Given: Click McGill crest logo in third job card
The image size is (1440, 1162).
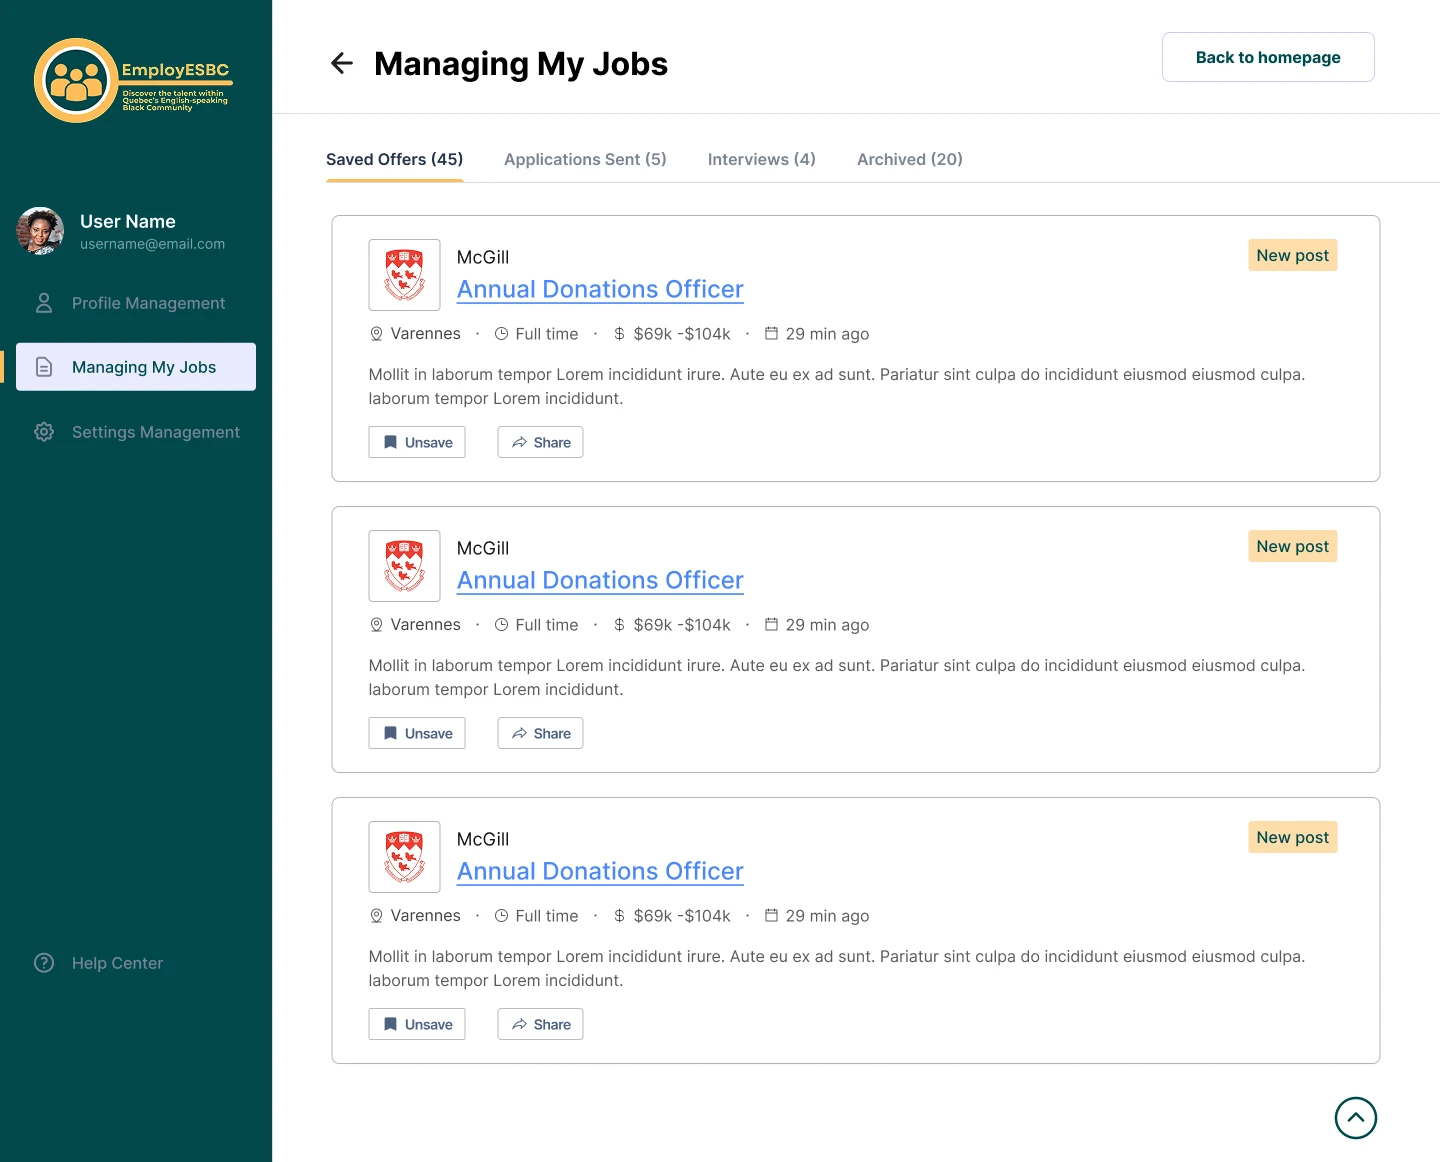Looking at the screenshot, I should click(404, 857).
